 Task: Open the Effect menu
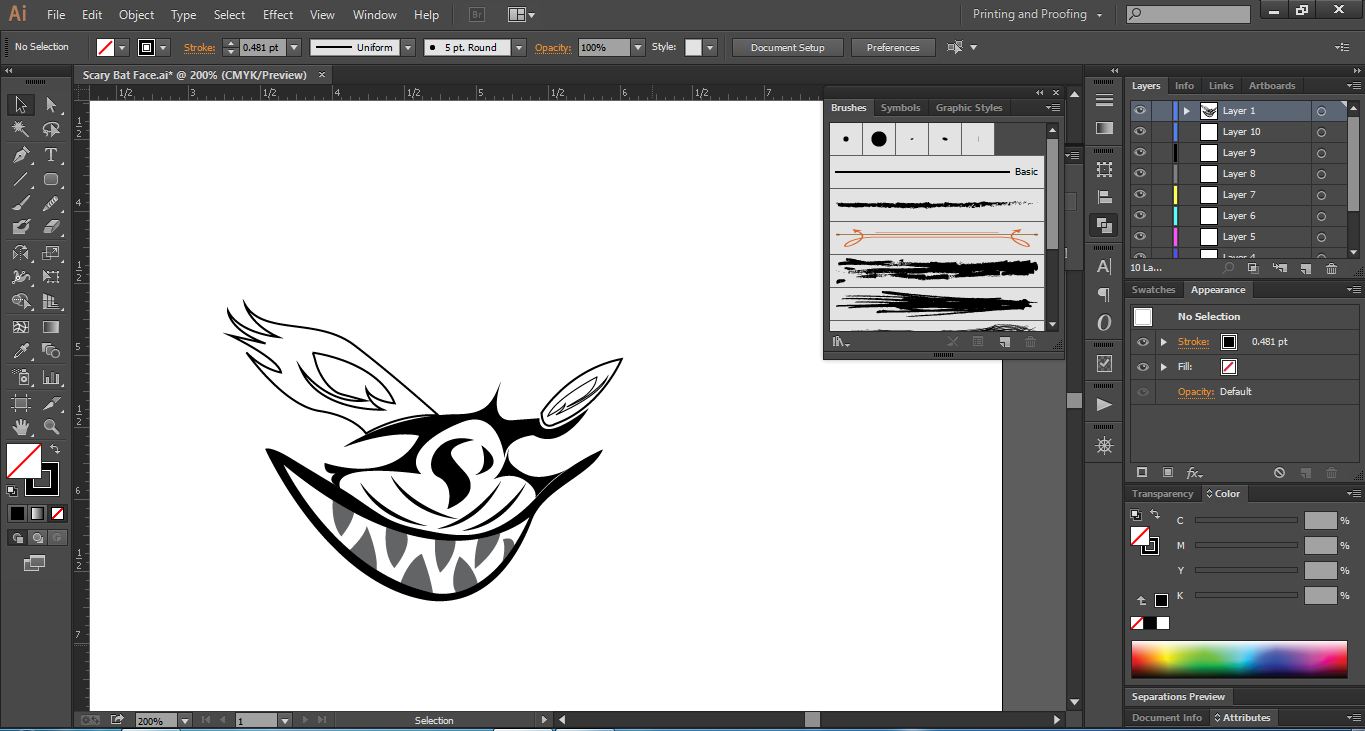(278, 15)
